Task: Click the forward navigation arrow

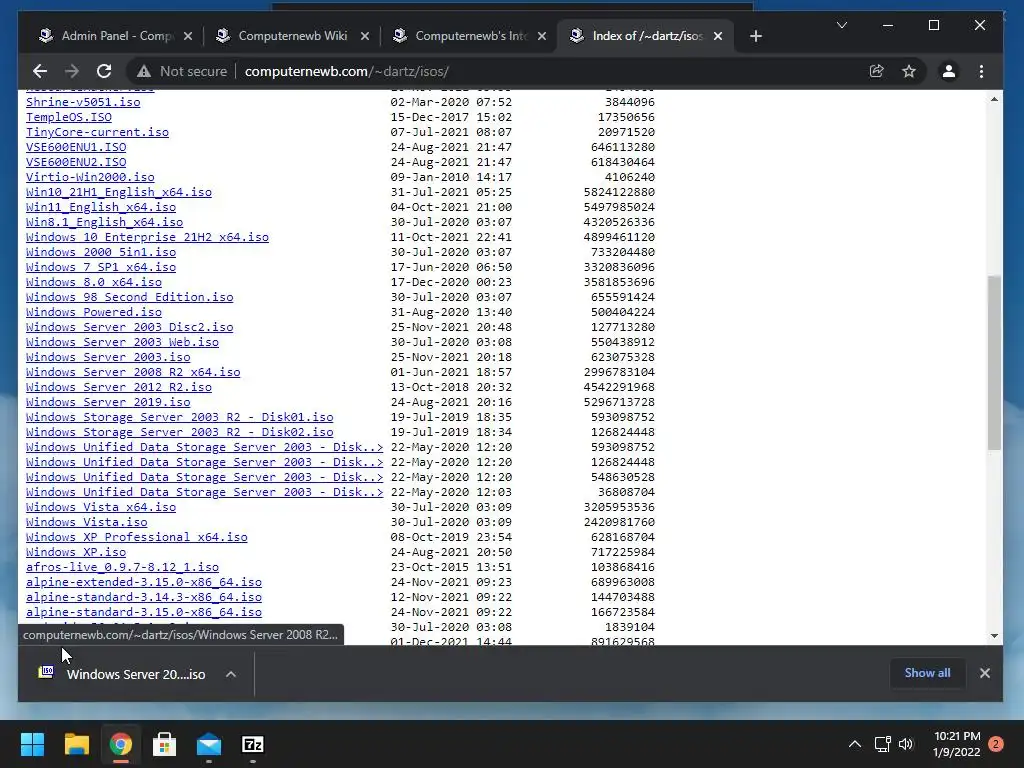Action: 72,71
